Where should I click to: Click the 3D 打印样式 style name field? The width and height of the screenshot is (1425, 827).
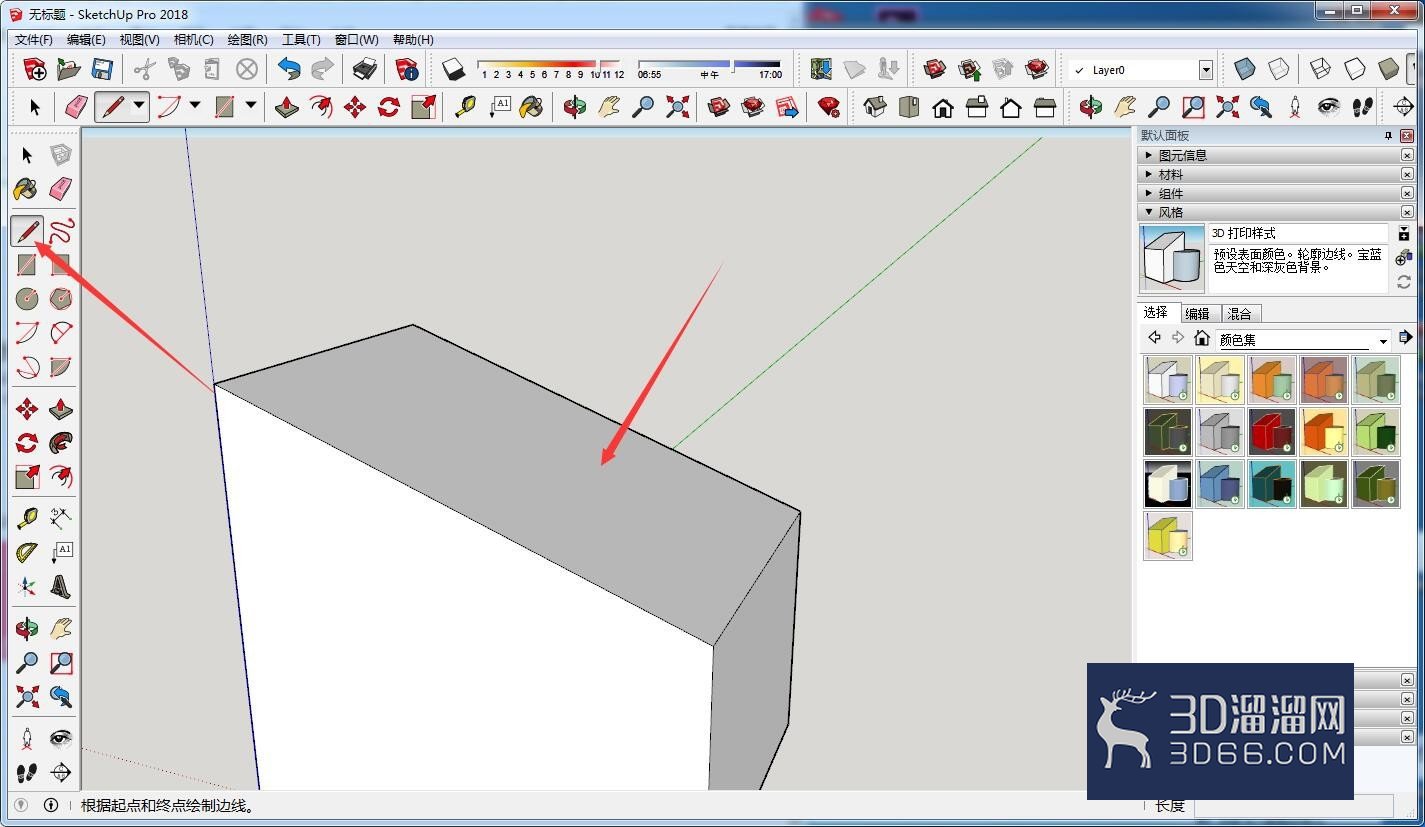[x=1299, y=233]
